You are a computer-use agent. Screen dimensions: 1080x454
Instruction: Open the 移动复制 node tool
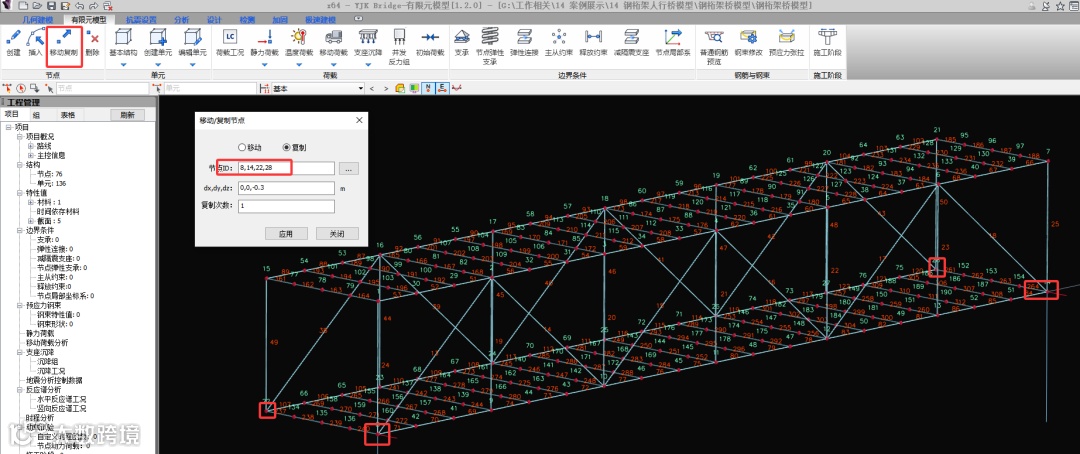point(63,41)
